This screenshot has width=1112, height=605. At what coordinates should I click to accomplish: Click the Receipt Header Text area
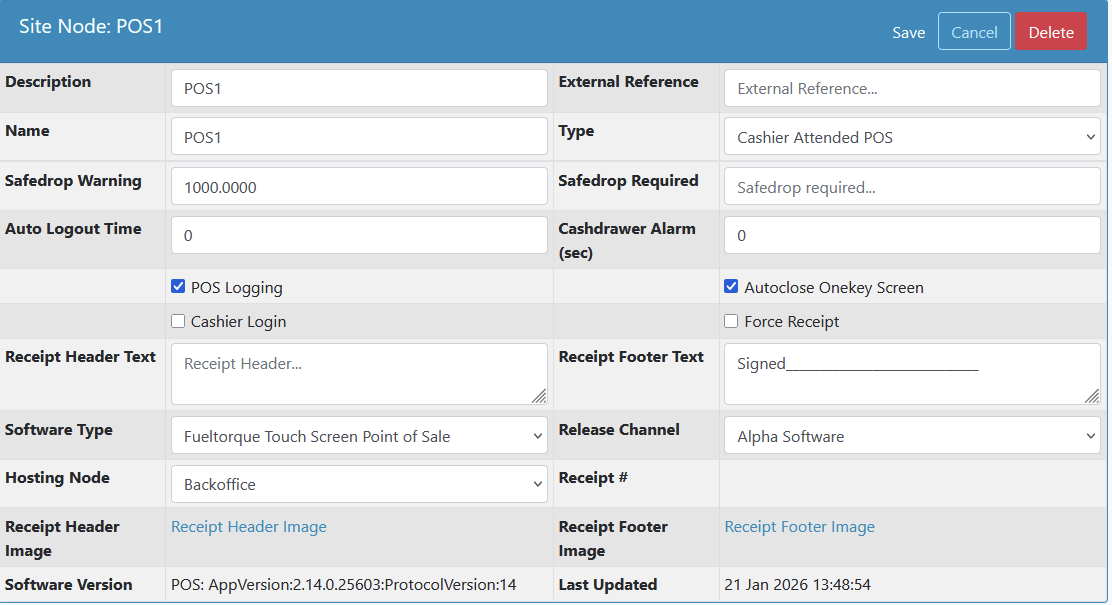pos(359,374)
